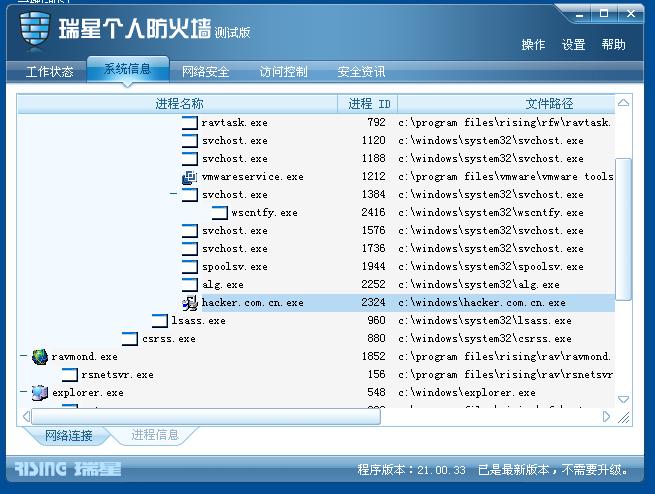The height and width of the screenshot is (494, 655).
Task: Click the path c:\windows\explorer.exe
Action: tap(467, 393)
